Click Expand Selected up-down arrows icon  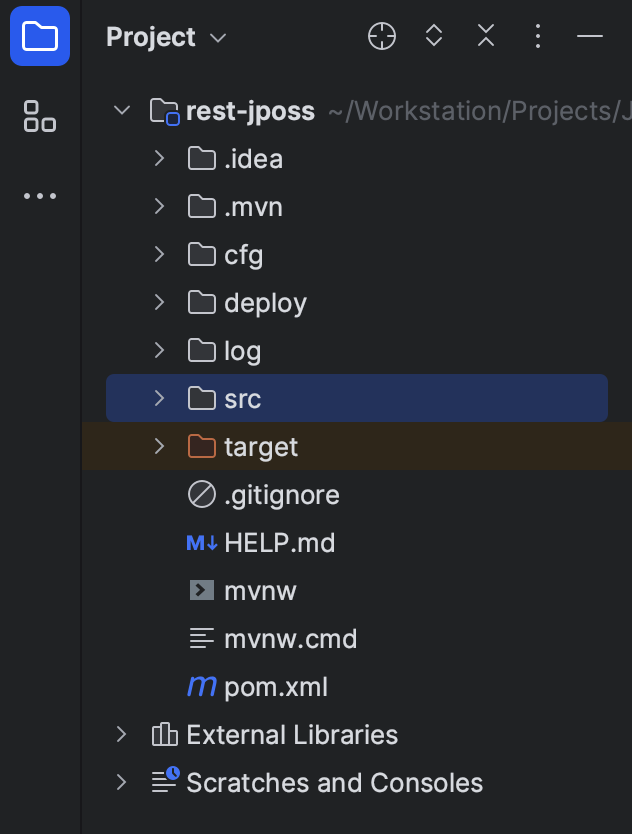[434, 36]
